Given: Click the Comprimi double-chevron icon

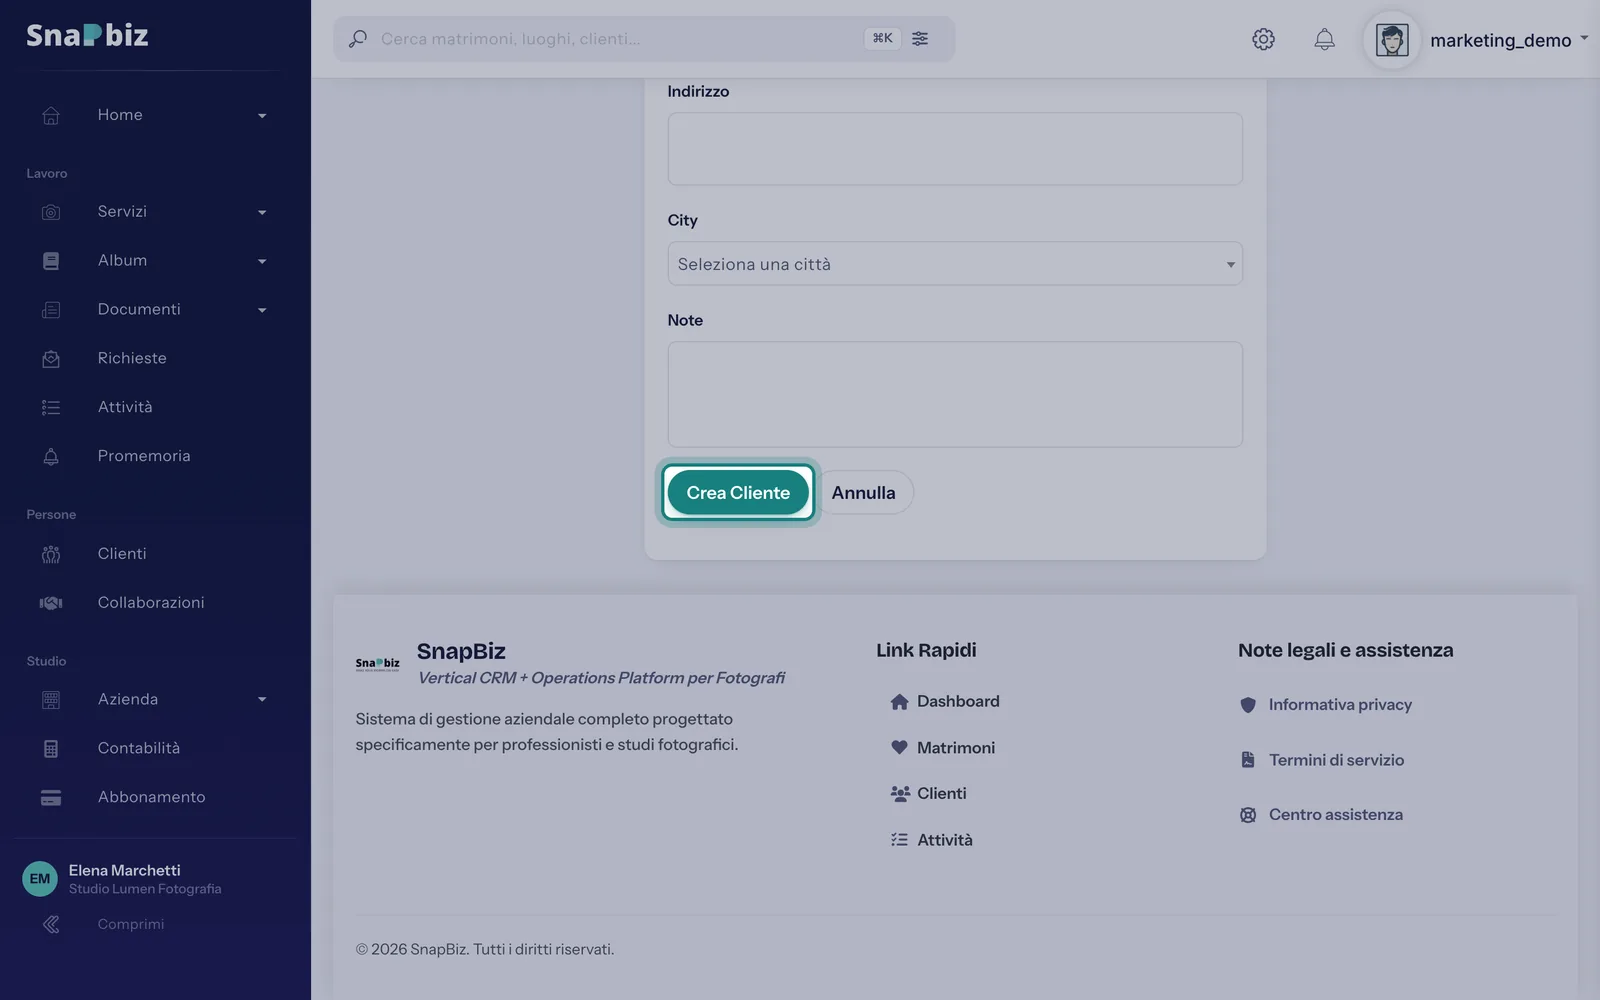Looking at the screenshot, I should pos(51,925).
